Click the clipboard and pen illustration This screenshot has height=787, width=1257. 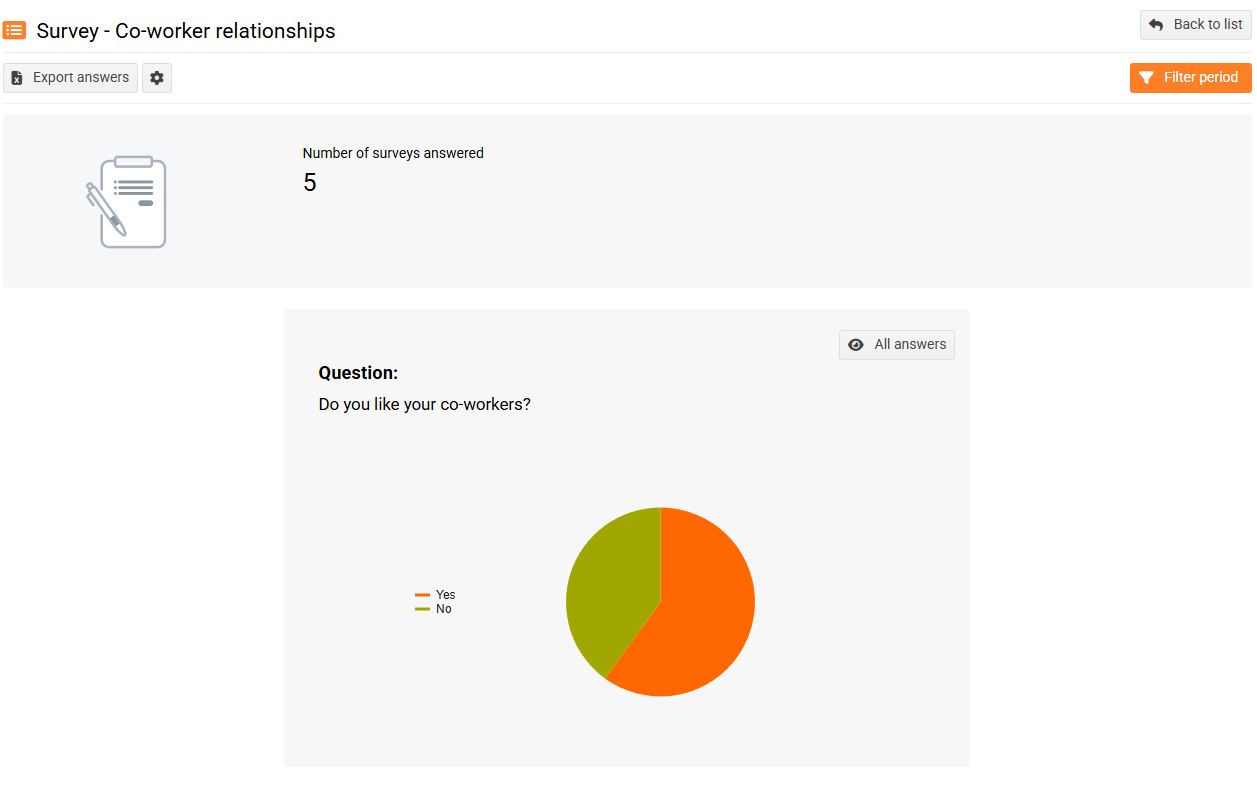coord(126,202)
